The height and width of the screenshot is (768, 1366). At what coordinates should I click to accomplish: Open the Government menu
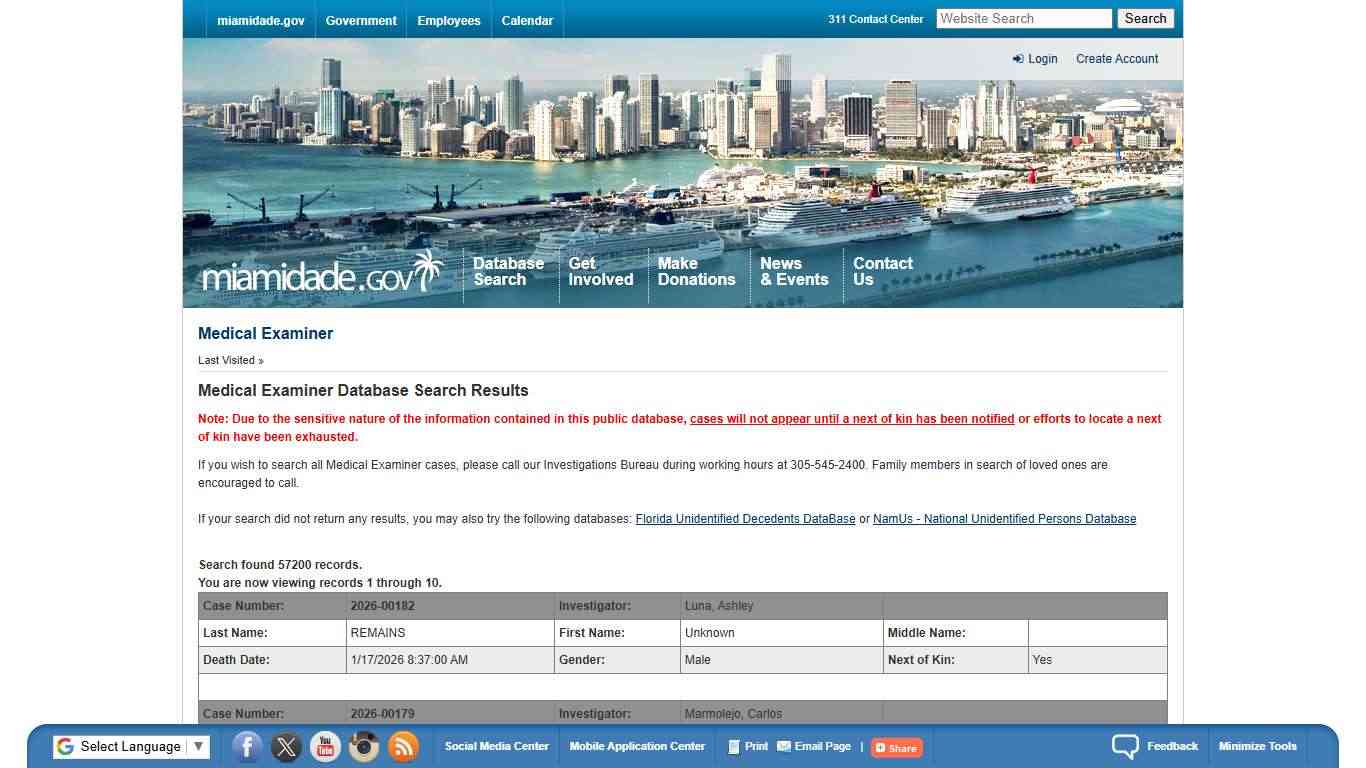click(361, 20)
